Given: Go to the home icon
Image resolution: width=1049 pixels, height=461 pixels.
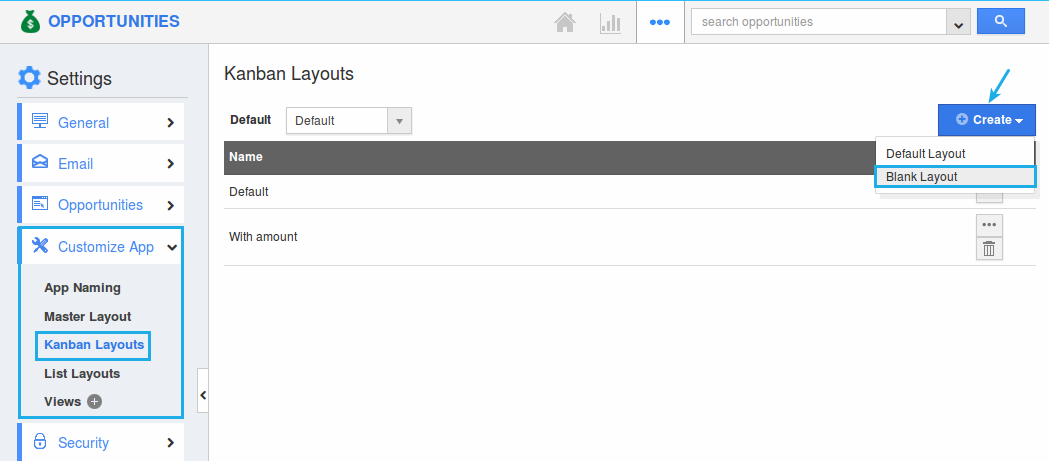Looking at the screenshot, I should click(x=565, y=23).
